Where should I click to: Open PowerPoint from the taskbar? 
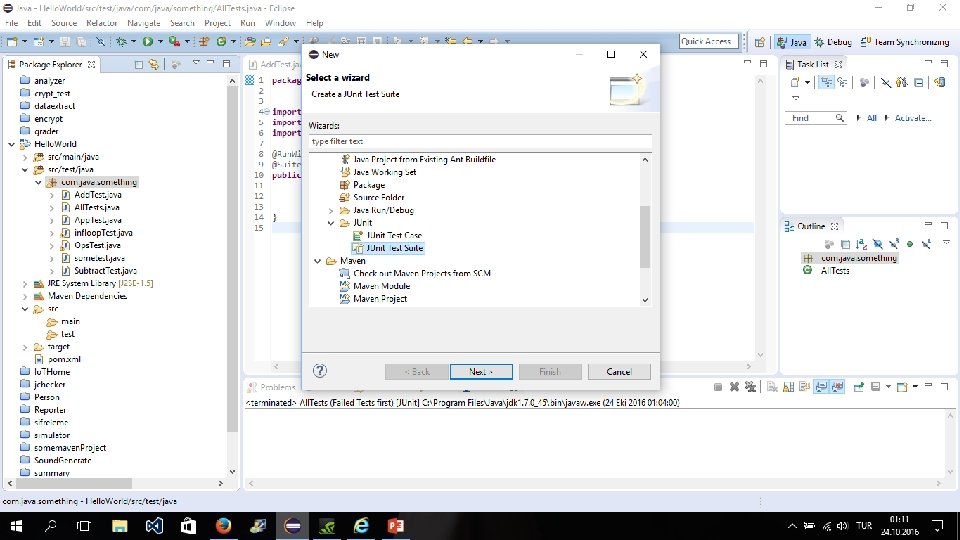point(396,526)
